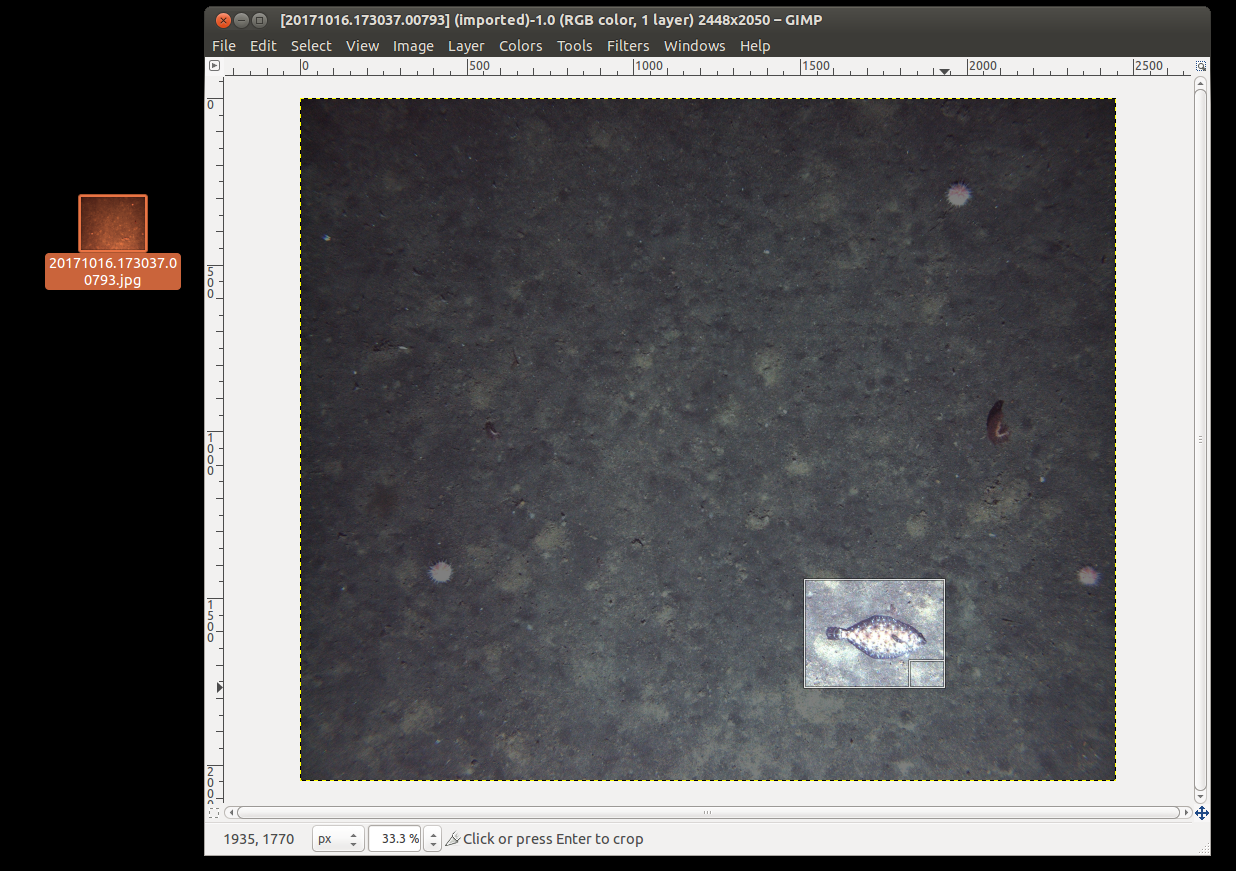The width and height of the screenshot is (1236, 871).
Task: Open the Edit menu
Action: (263, 46)
